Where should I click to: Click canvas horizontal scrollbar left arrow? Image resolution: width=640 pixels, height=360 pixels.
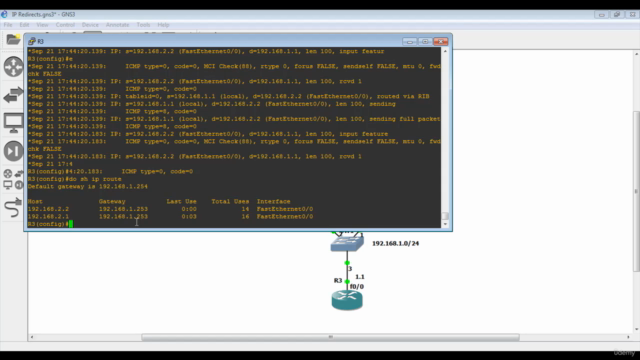[32, 337]
